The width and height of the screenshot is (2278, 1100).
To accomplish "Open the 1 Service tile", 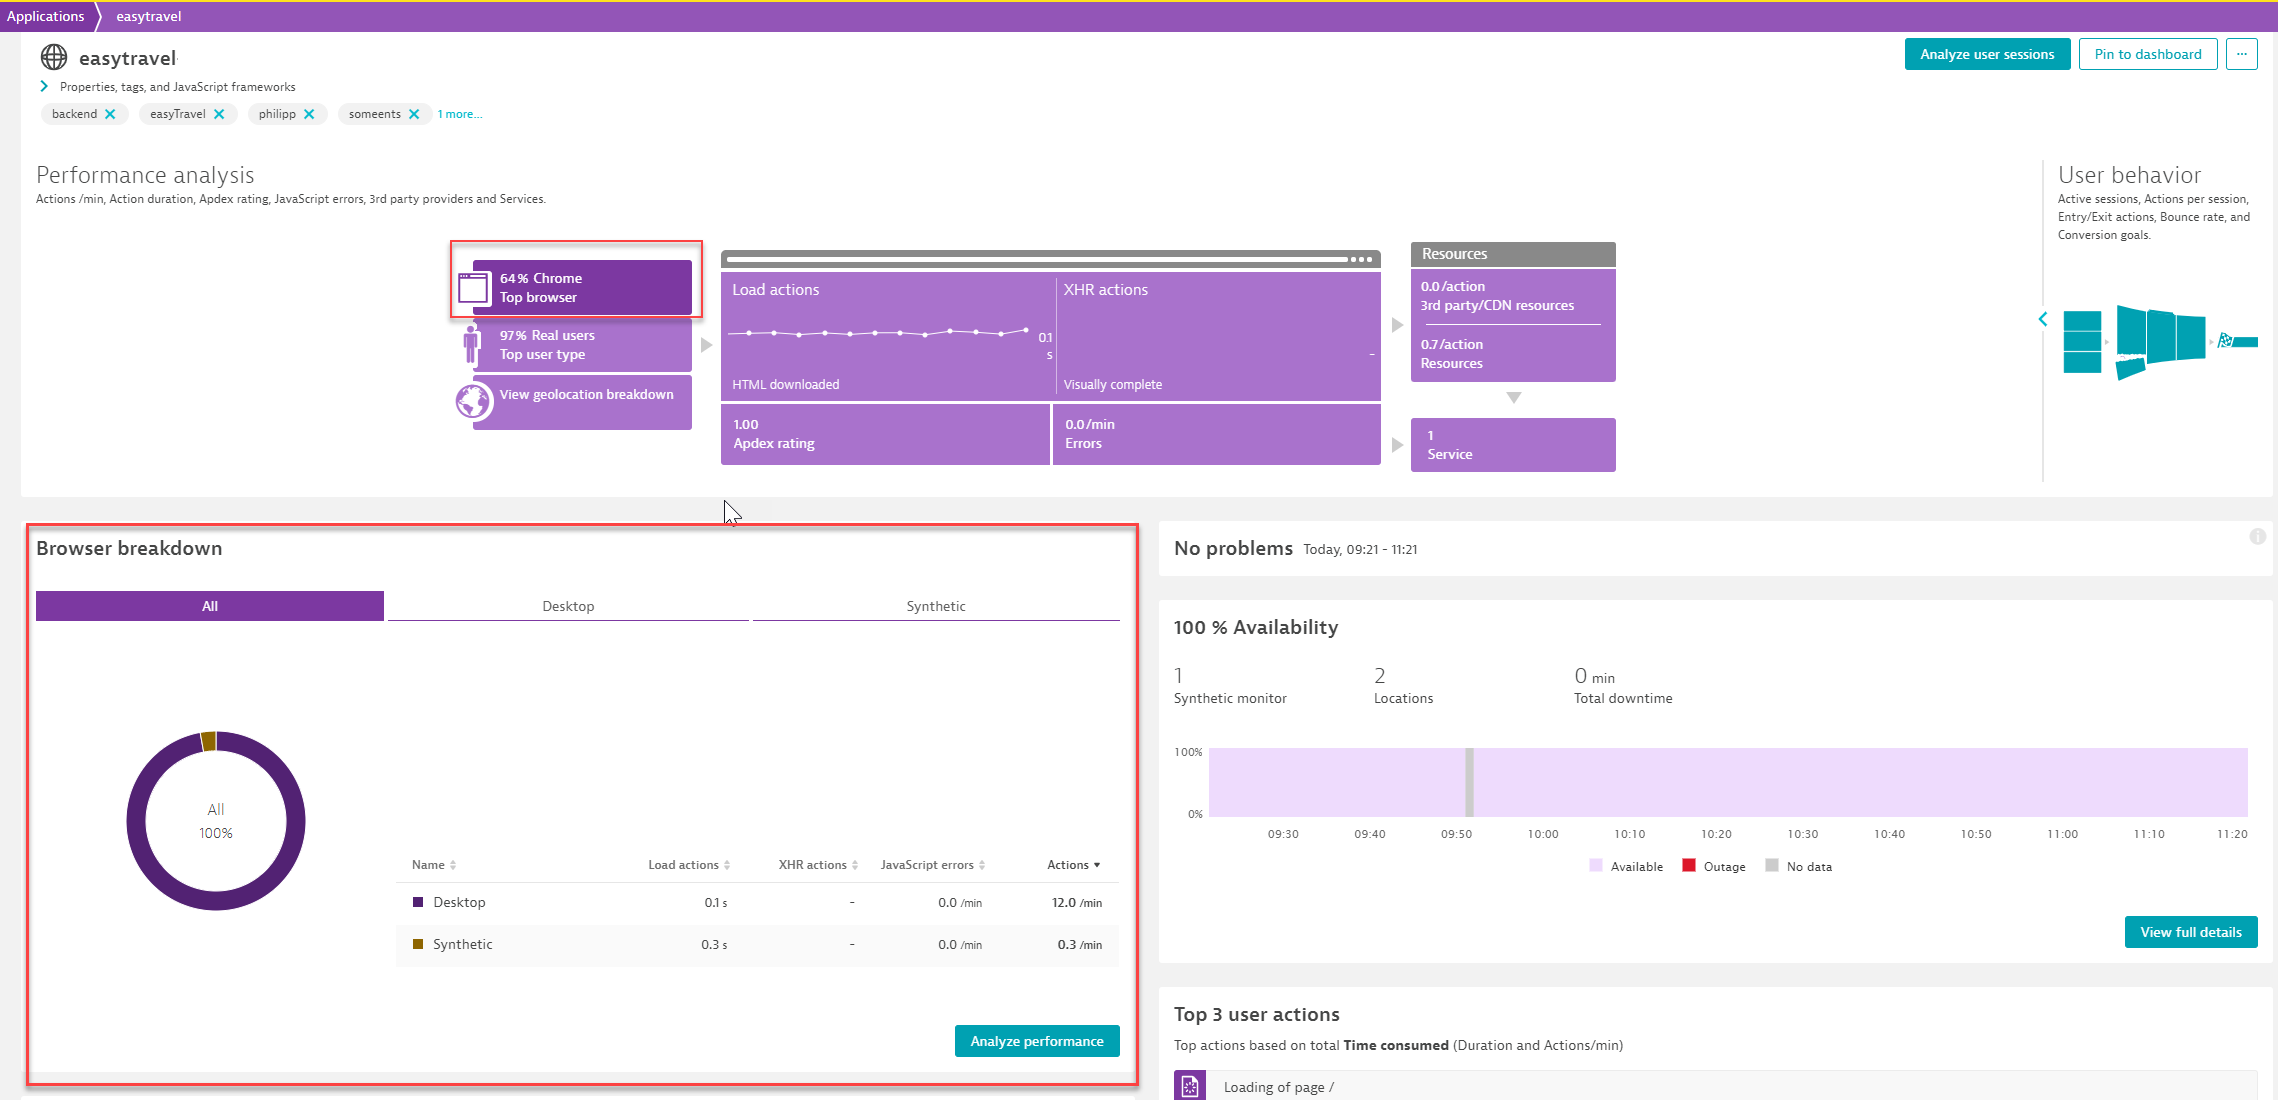I will point(1513,445).
